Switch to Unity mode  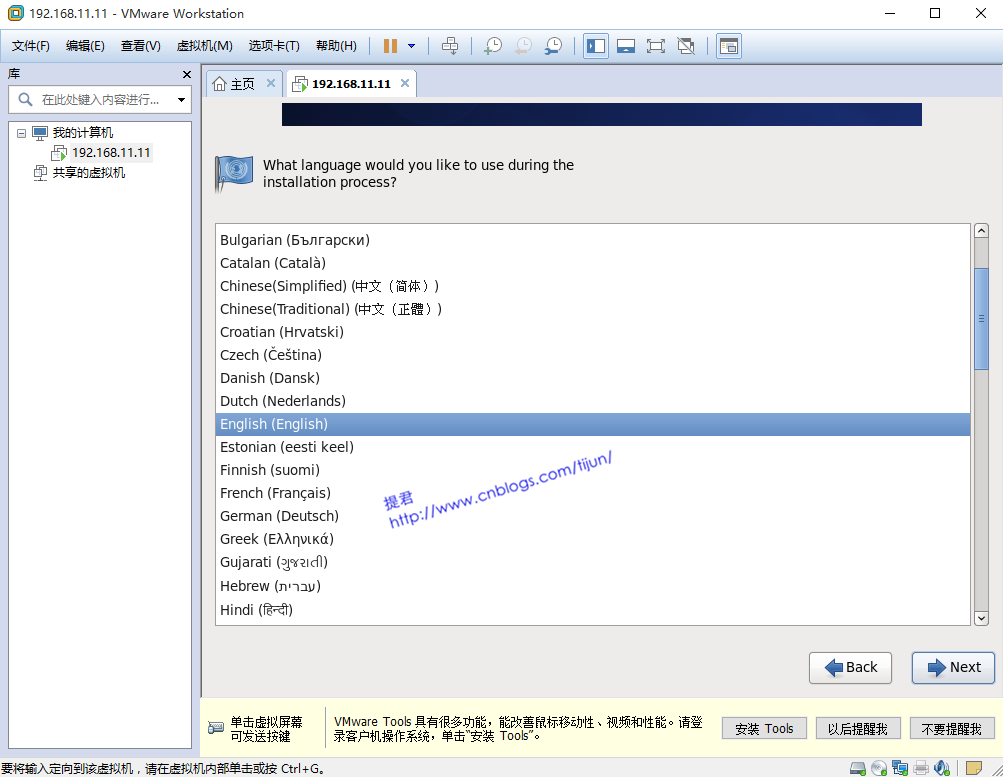(x=686, y=46)
